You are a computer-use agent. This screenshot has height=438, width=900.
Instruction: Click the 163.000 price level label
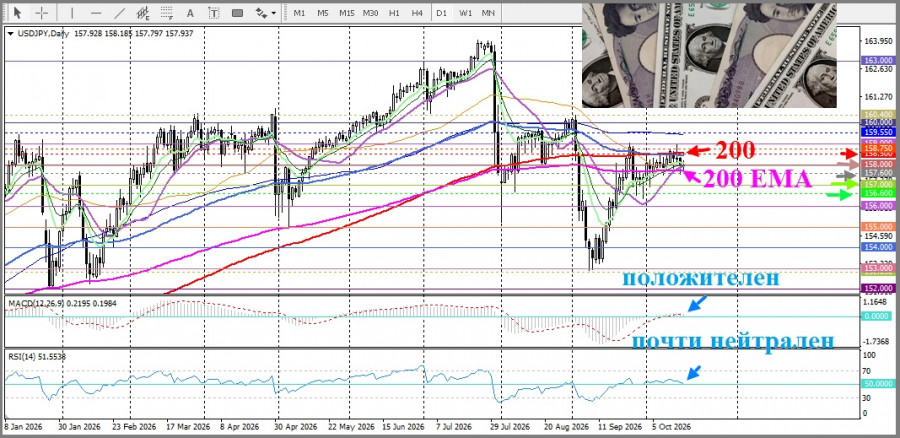pos(878,60)
